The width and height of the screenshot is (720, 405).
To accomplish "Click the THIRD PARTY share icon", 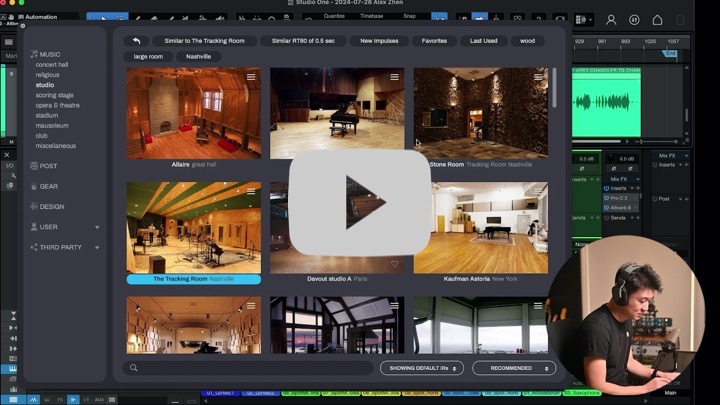I will coord(34,247).
